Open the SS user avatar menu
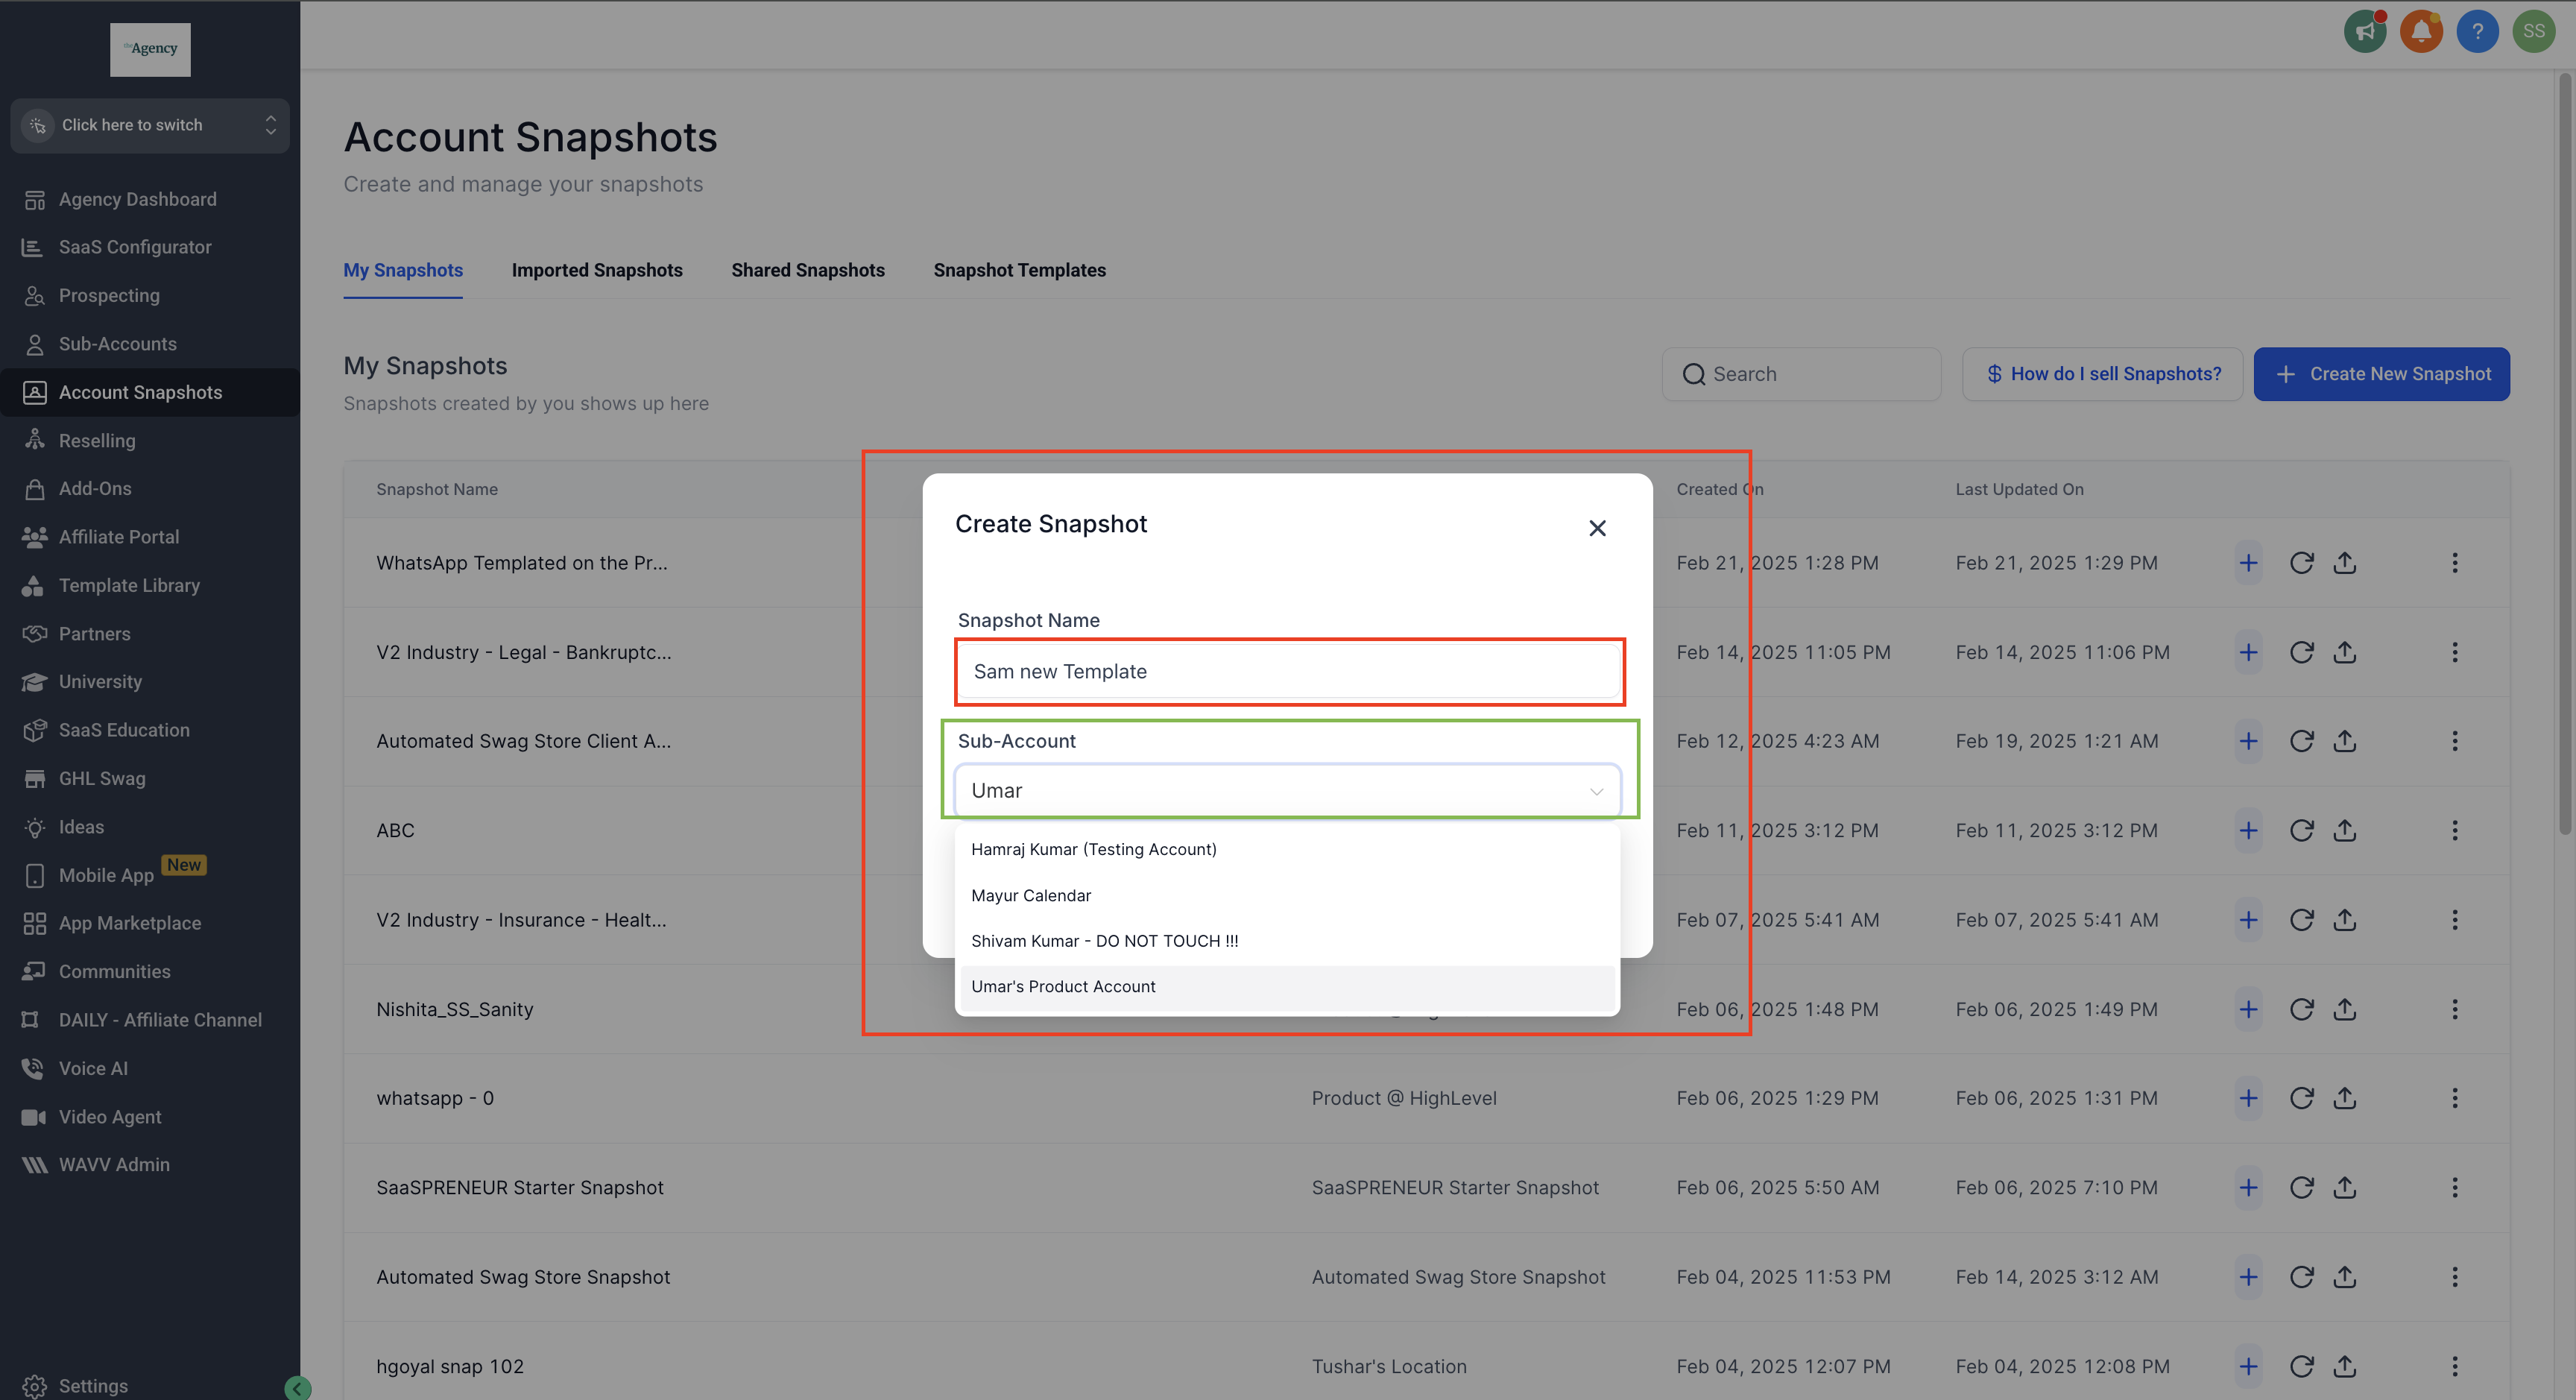This screenshot has height=1400, width=2576. (2533, 32)
